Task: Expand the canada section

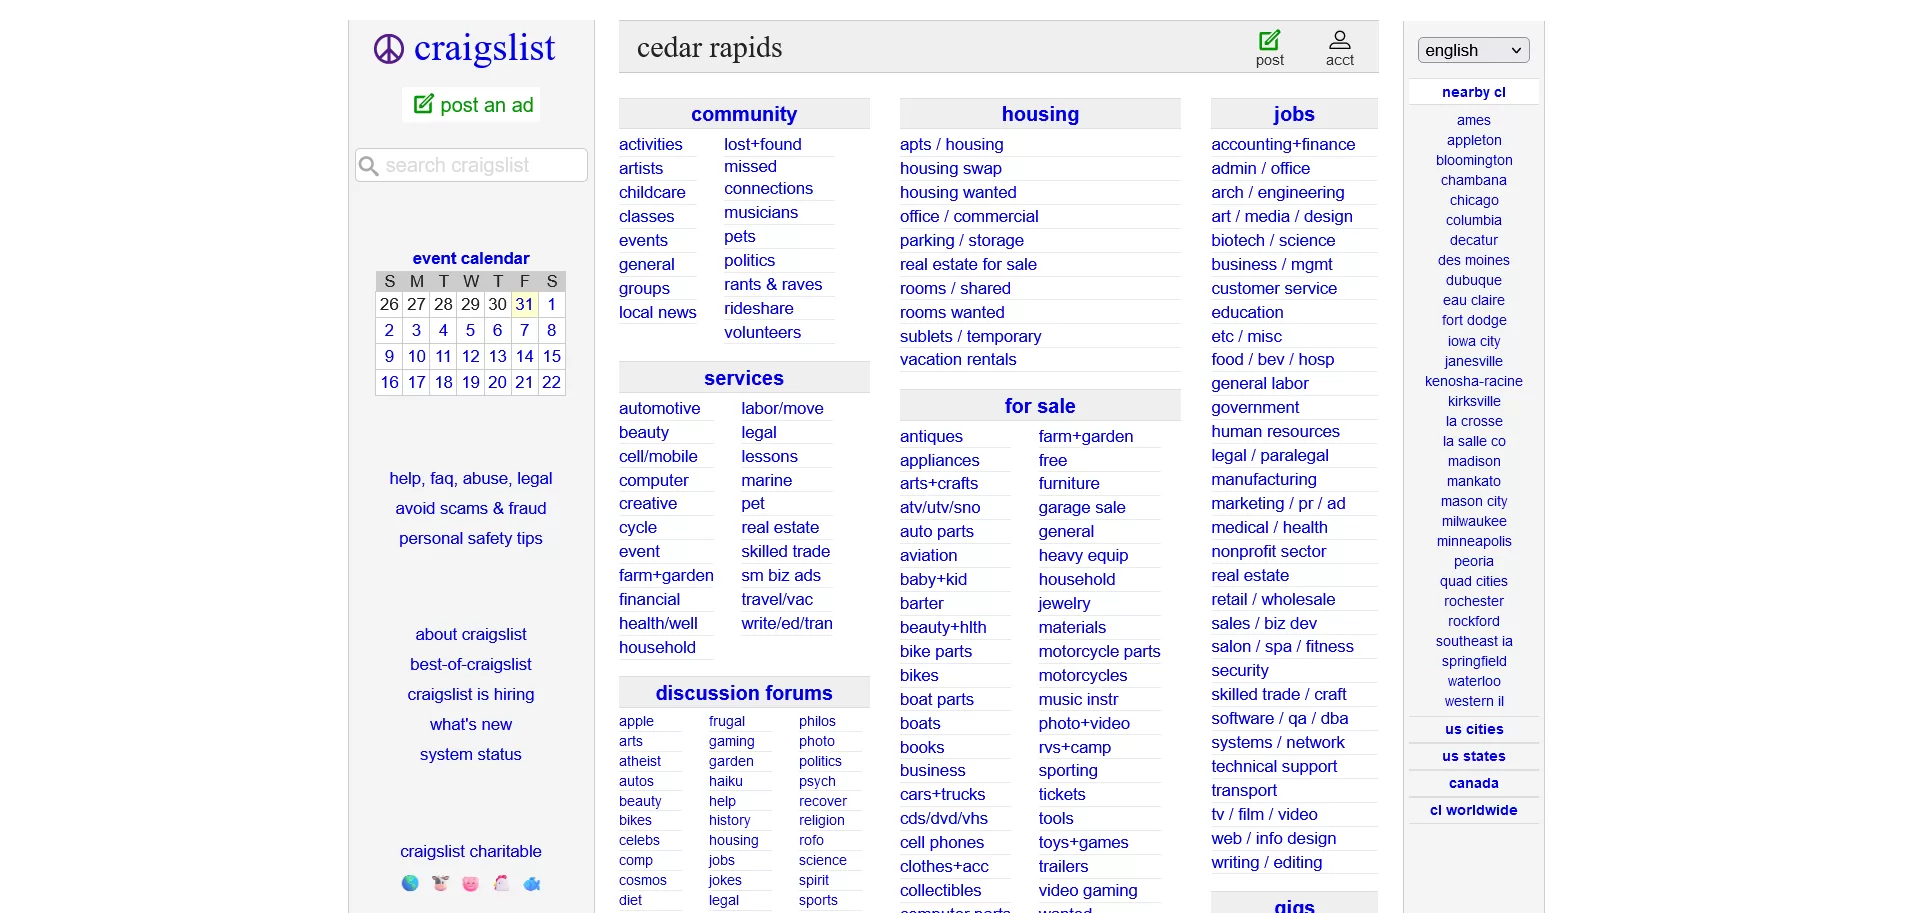Action: pyautogui.click(x=1474, y=783)
